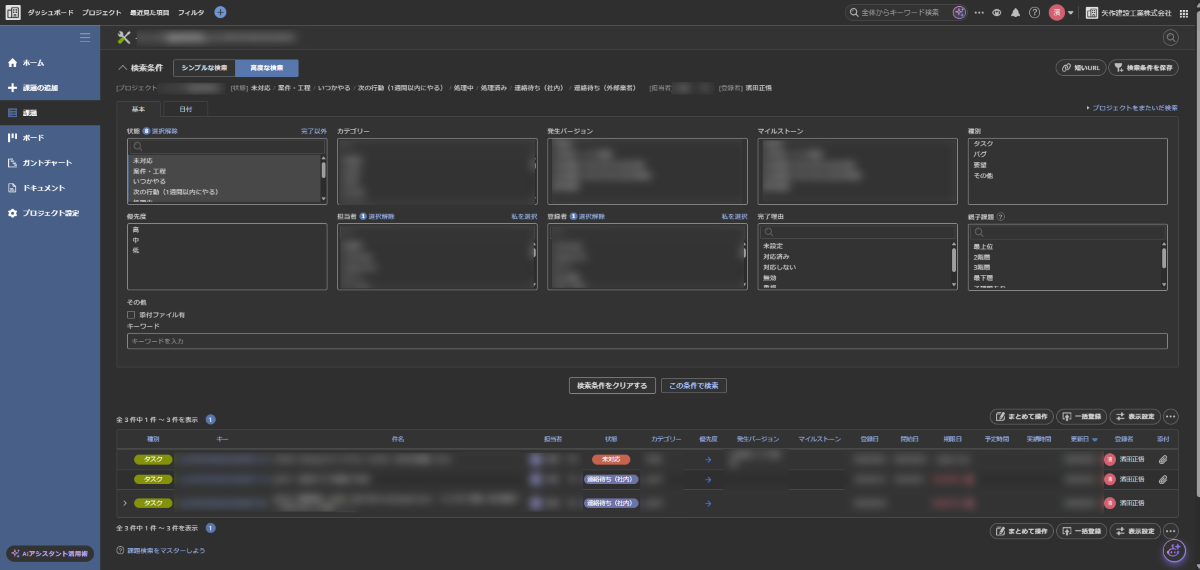Click the この条件で検索 button

(693, 385)
